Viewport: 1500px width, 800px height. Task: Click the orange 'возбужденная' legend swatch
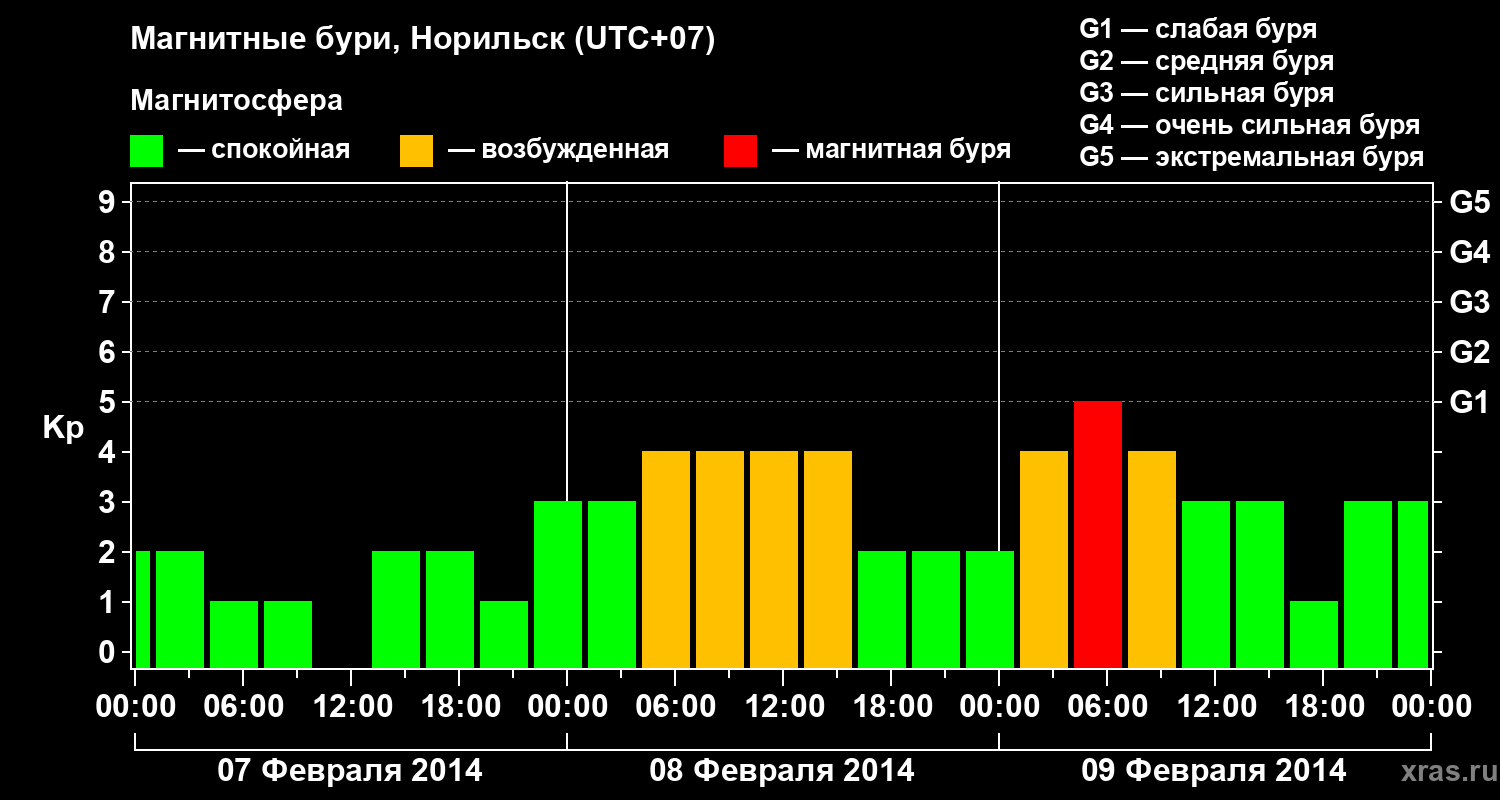point(416,151)
